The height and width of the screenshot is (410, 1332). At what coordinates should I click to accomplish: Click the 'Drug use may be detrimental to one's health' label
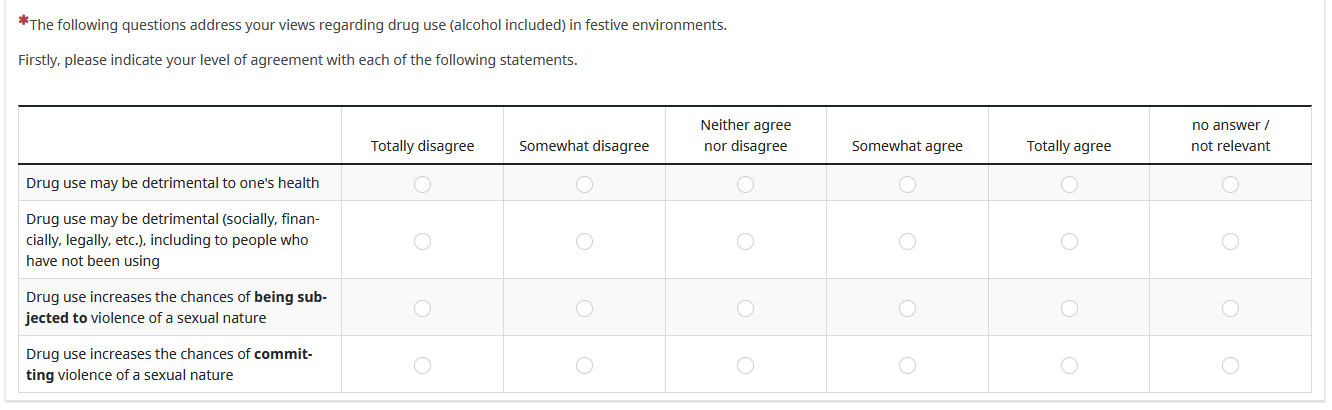point(173,183)
